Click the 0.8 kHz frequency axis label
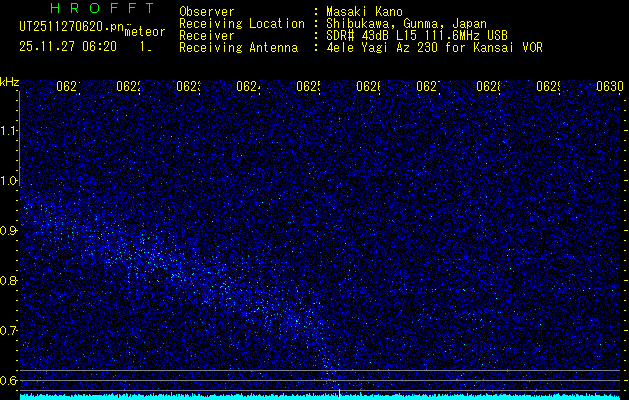The width and height of the screenshot is (629, 400). pos(8,280)
